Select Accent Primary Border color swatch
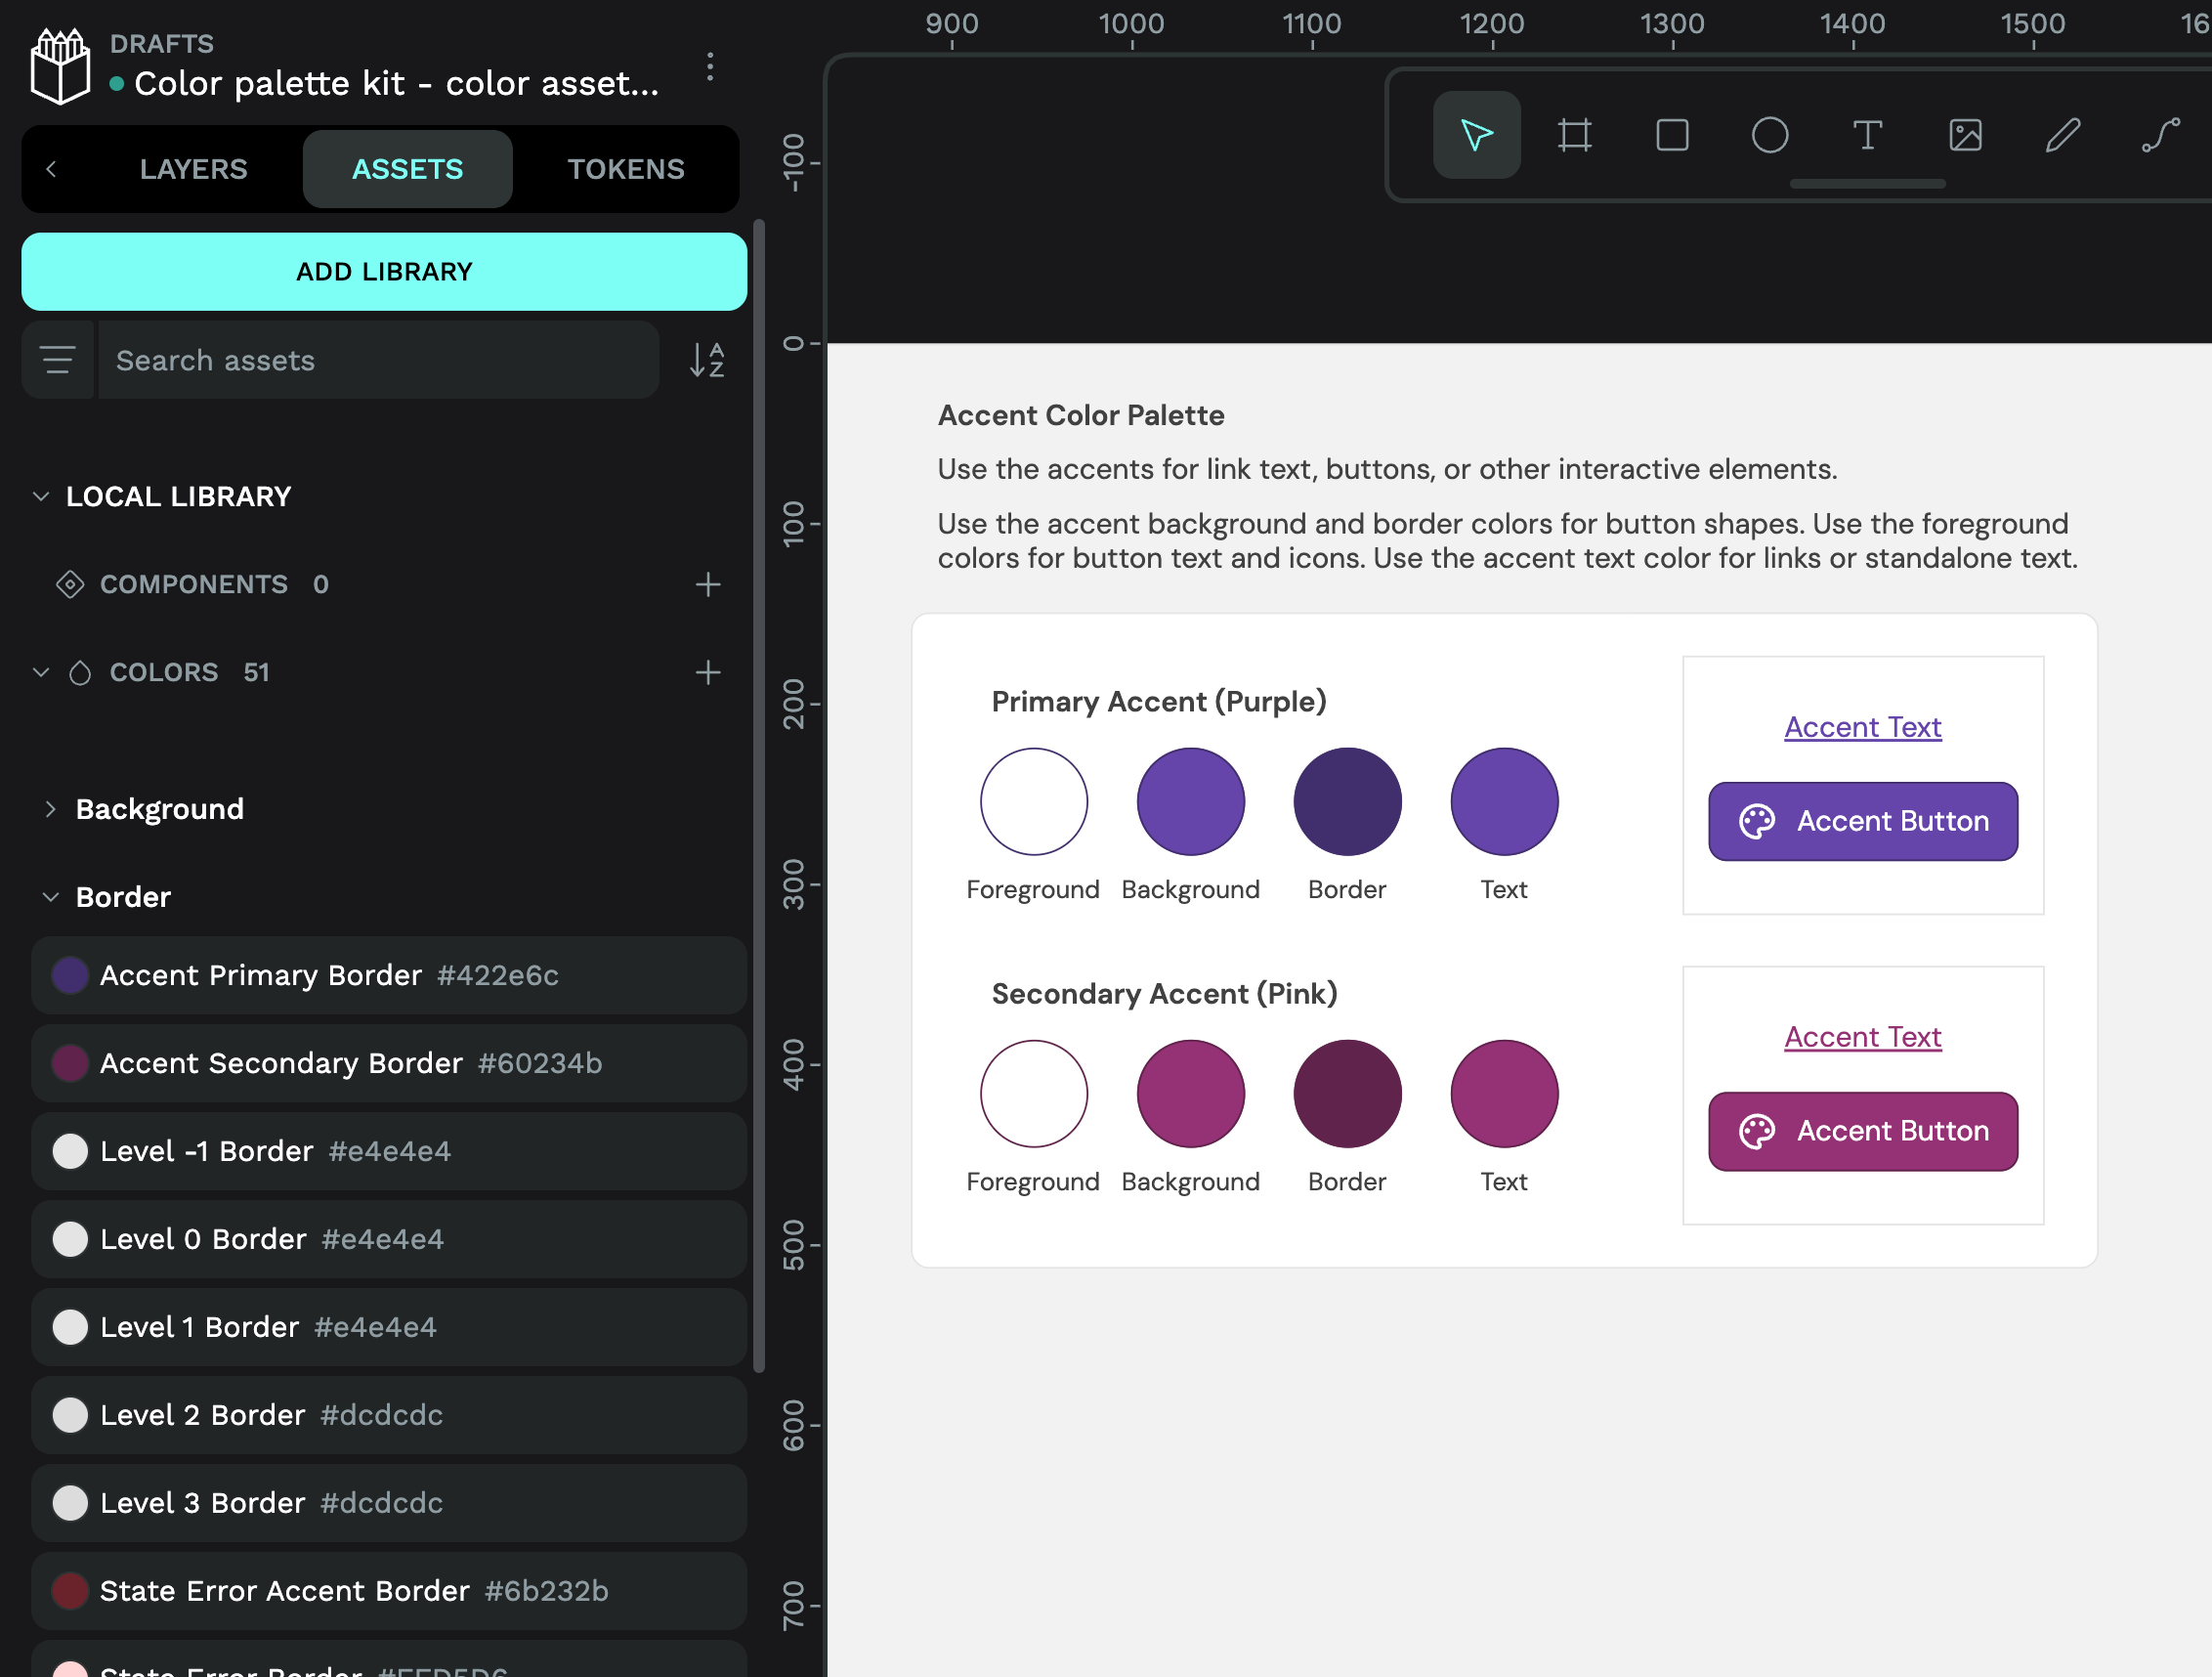 (x=70, y=975)
